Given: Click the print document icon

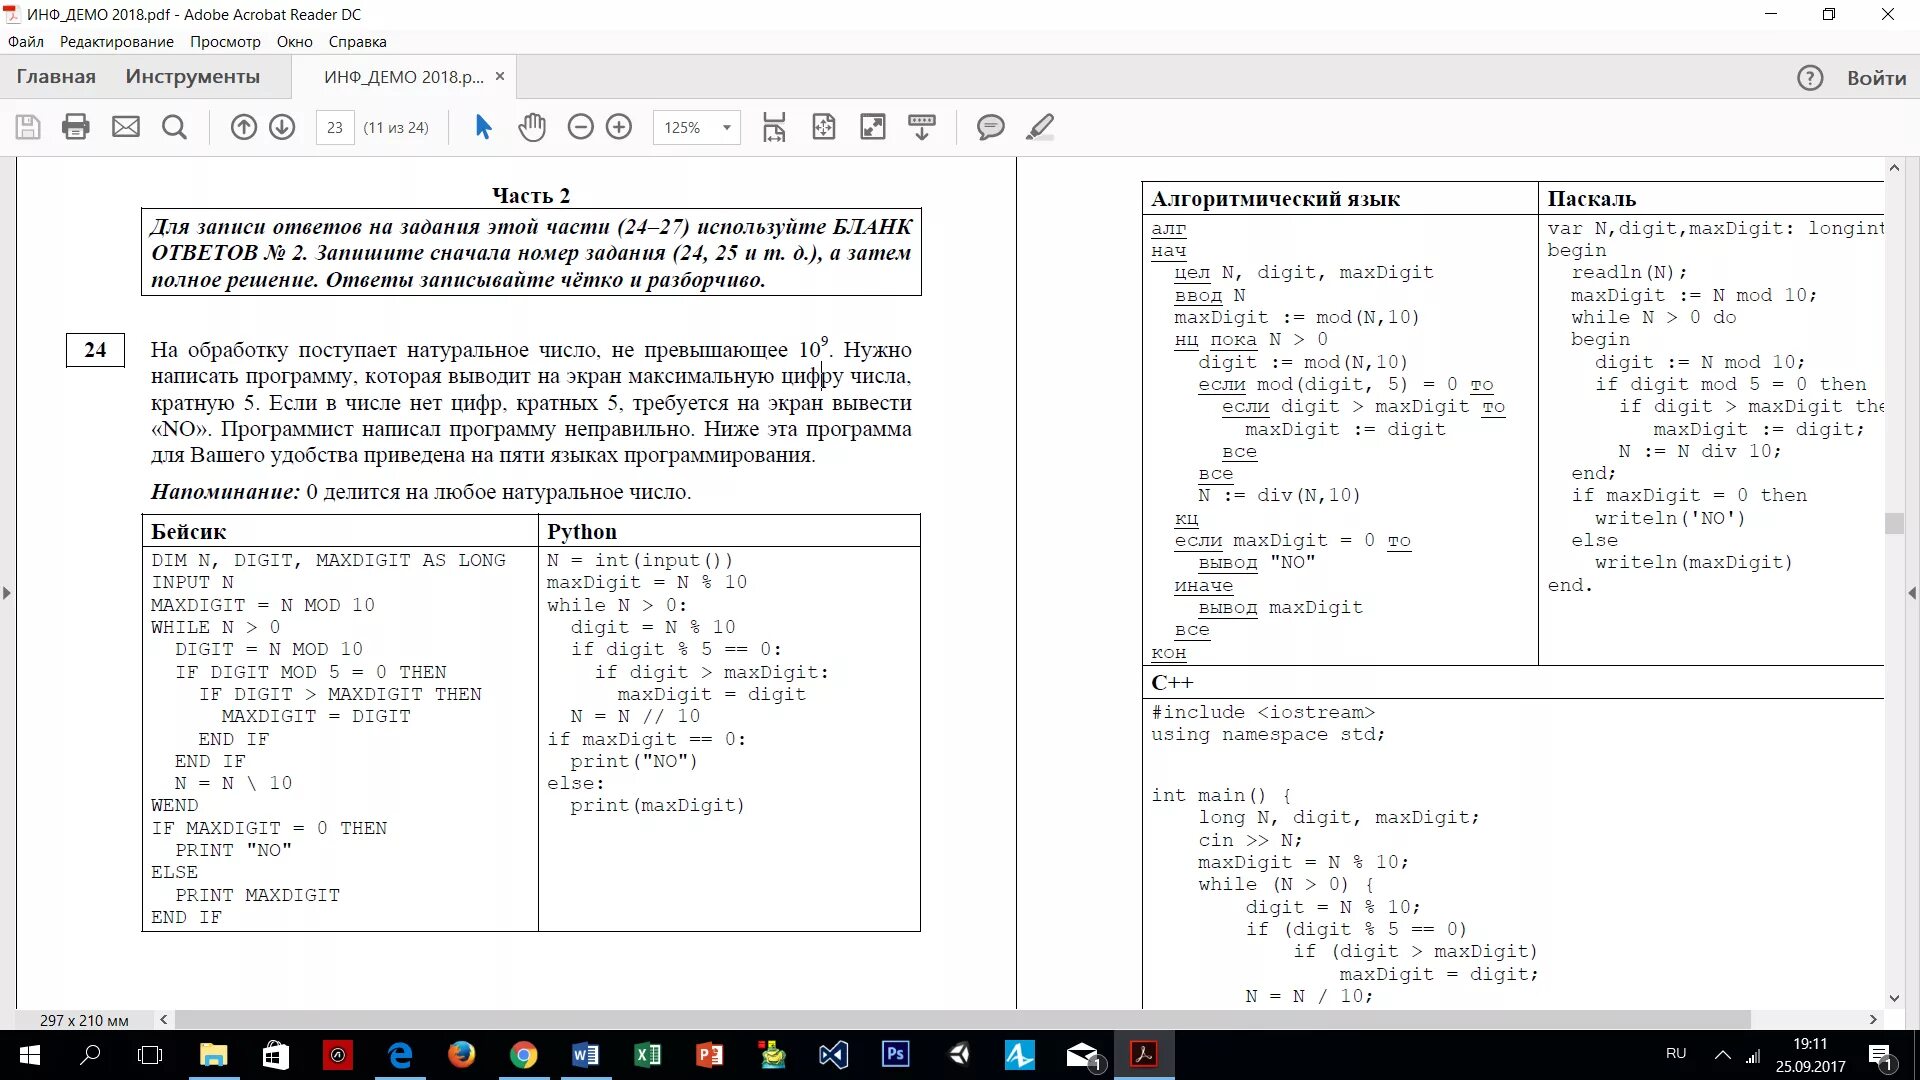Looking at the screenshot, I should click(74, 127).
